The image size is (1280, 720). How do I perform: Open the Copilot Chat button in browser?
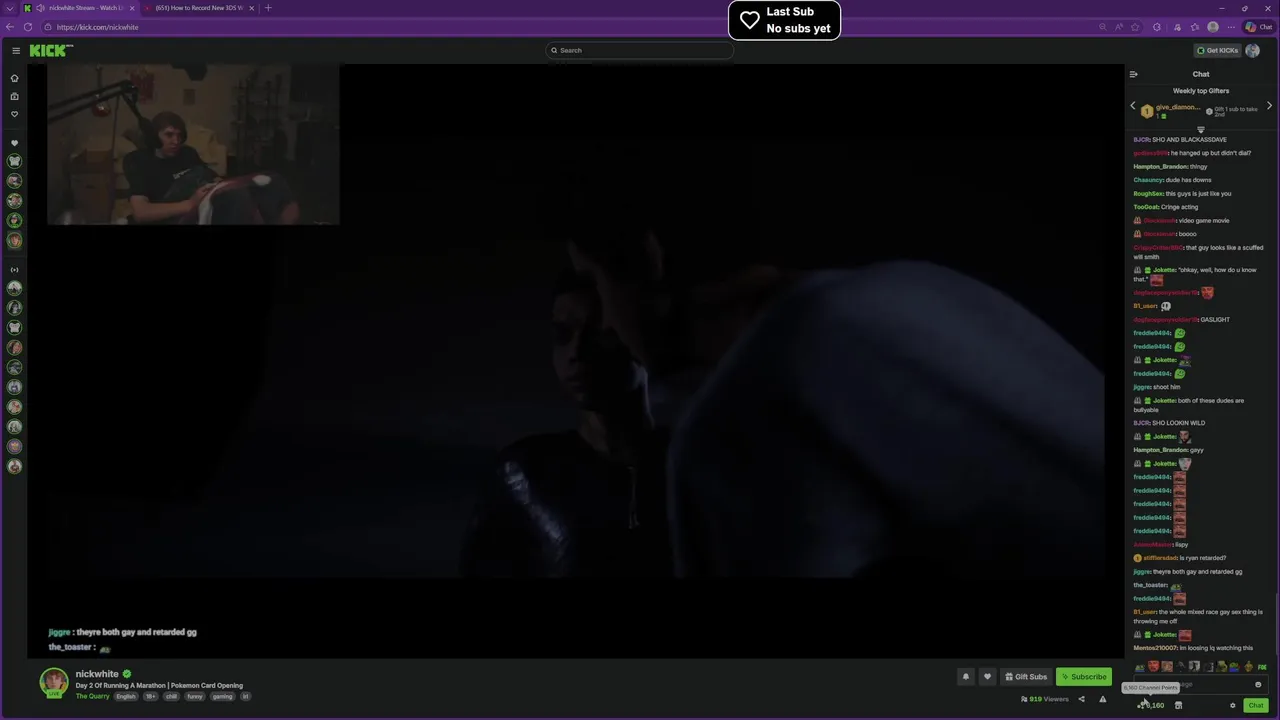1258,27
